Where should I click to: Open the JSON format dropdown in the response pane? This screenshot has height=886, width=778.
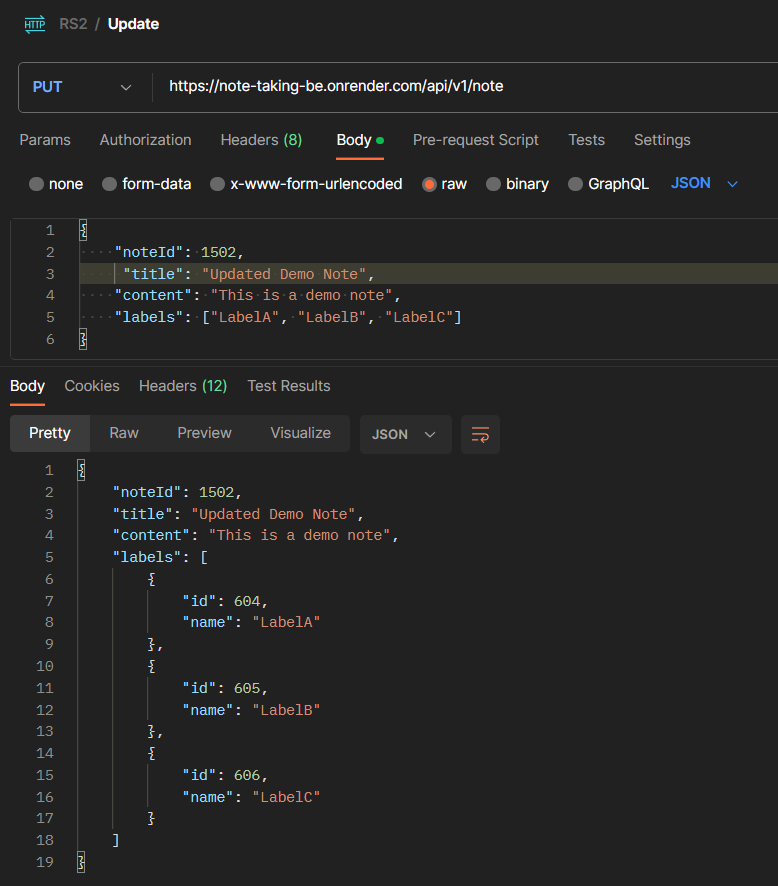pyautogui.click(x=405, y=434)
